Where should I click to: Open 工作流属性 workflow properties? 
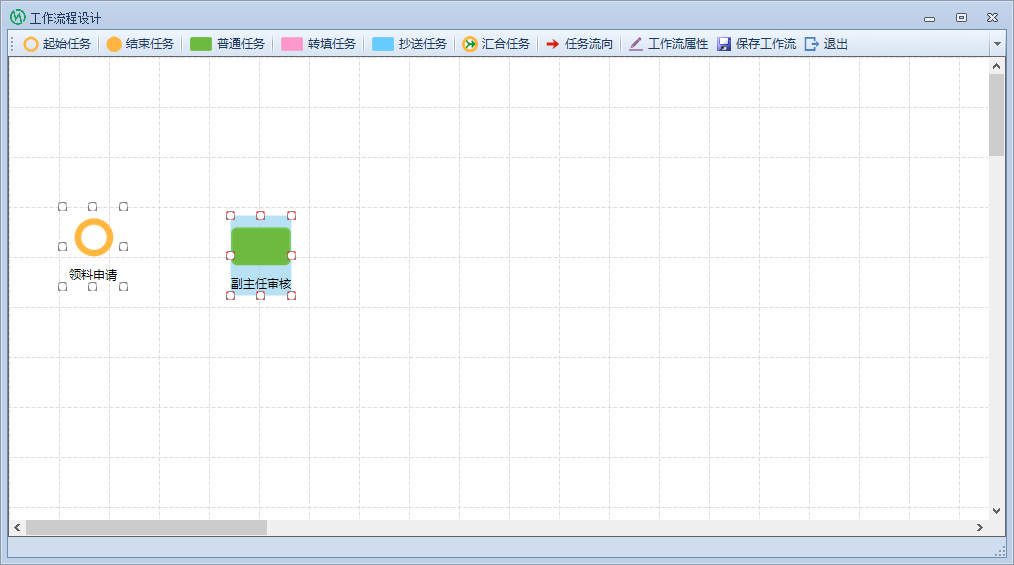tap(668, 44)
